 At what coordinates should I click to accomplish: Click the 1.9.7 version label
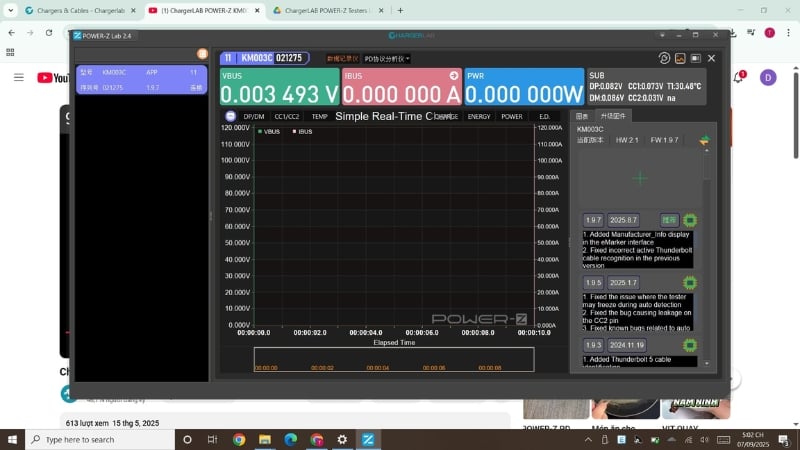coord(593,220)
